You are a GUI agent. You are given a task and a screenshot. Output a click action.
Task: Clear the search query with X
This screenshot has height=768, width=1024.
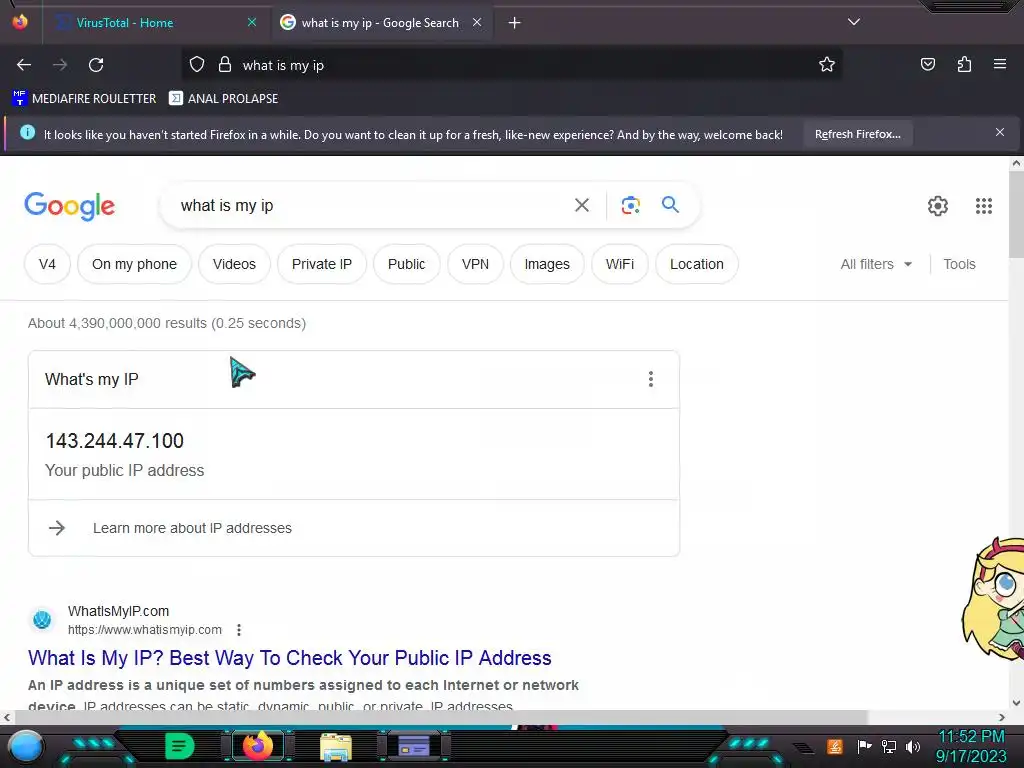click(582, 206)
